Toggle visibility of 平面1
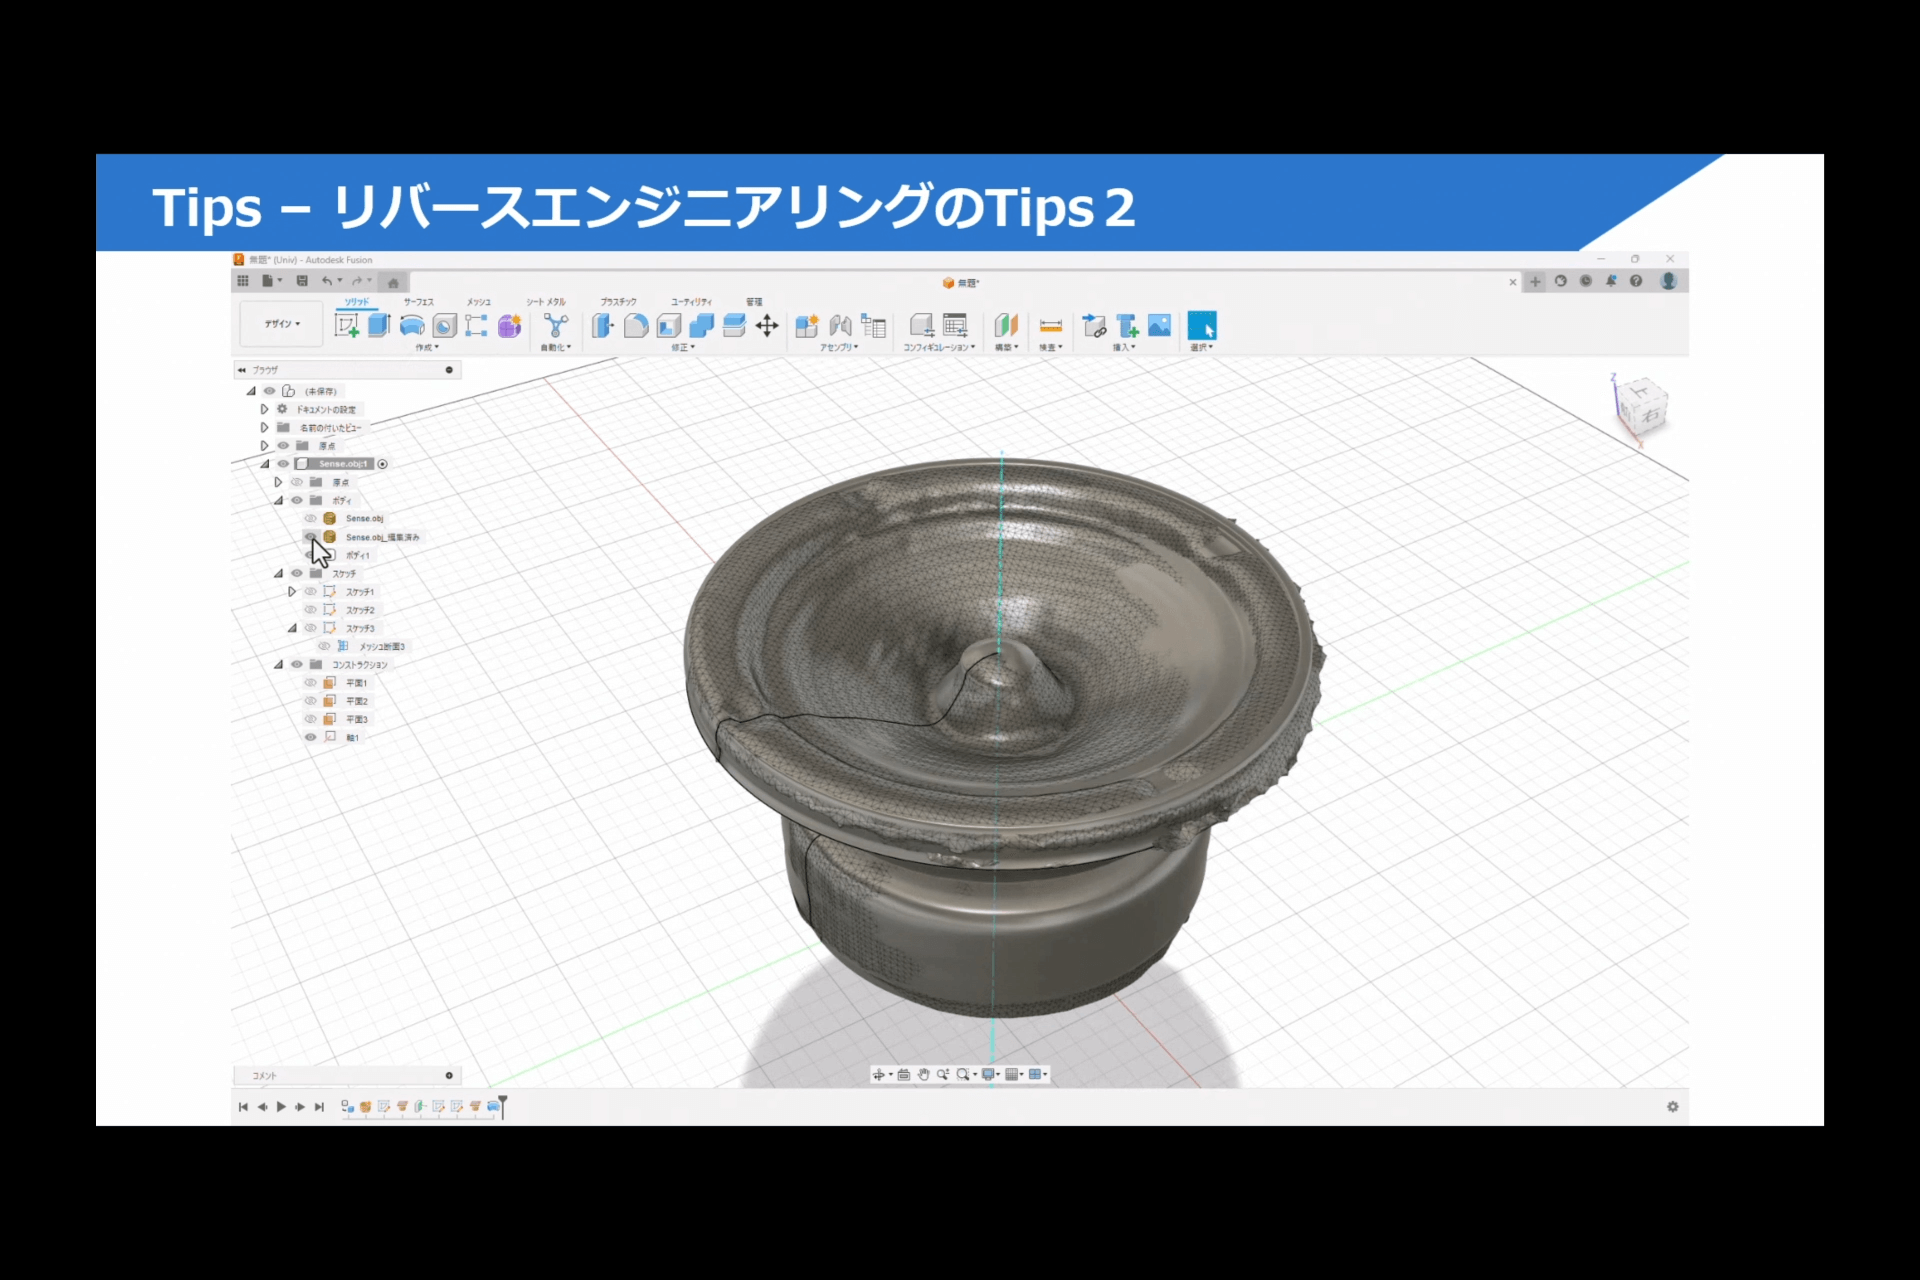Image resolution: width=1920 pixels, height=1280 pixels. click(x=310, y=683)
